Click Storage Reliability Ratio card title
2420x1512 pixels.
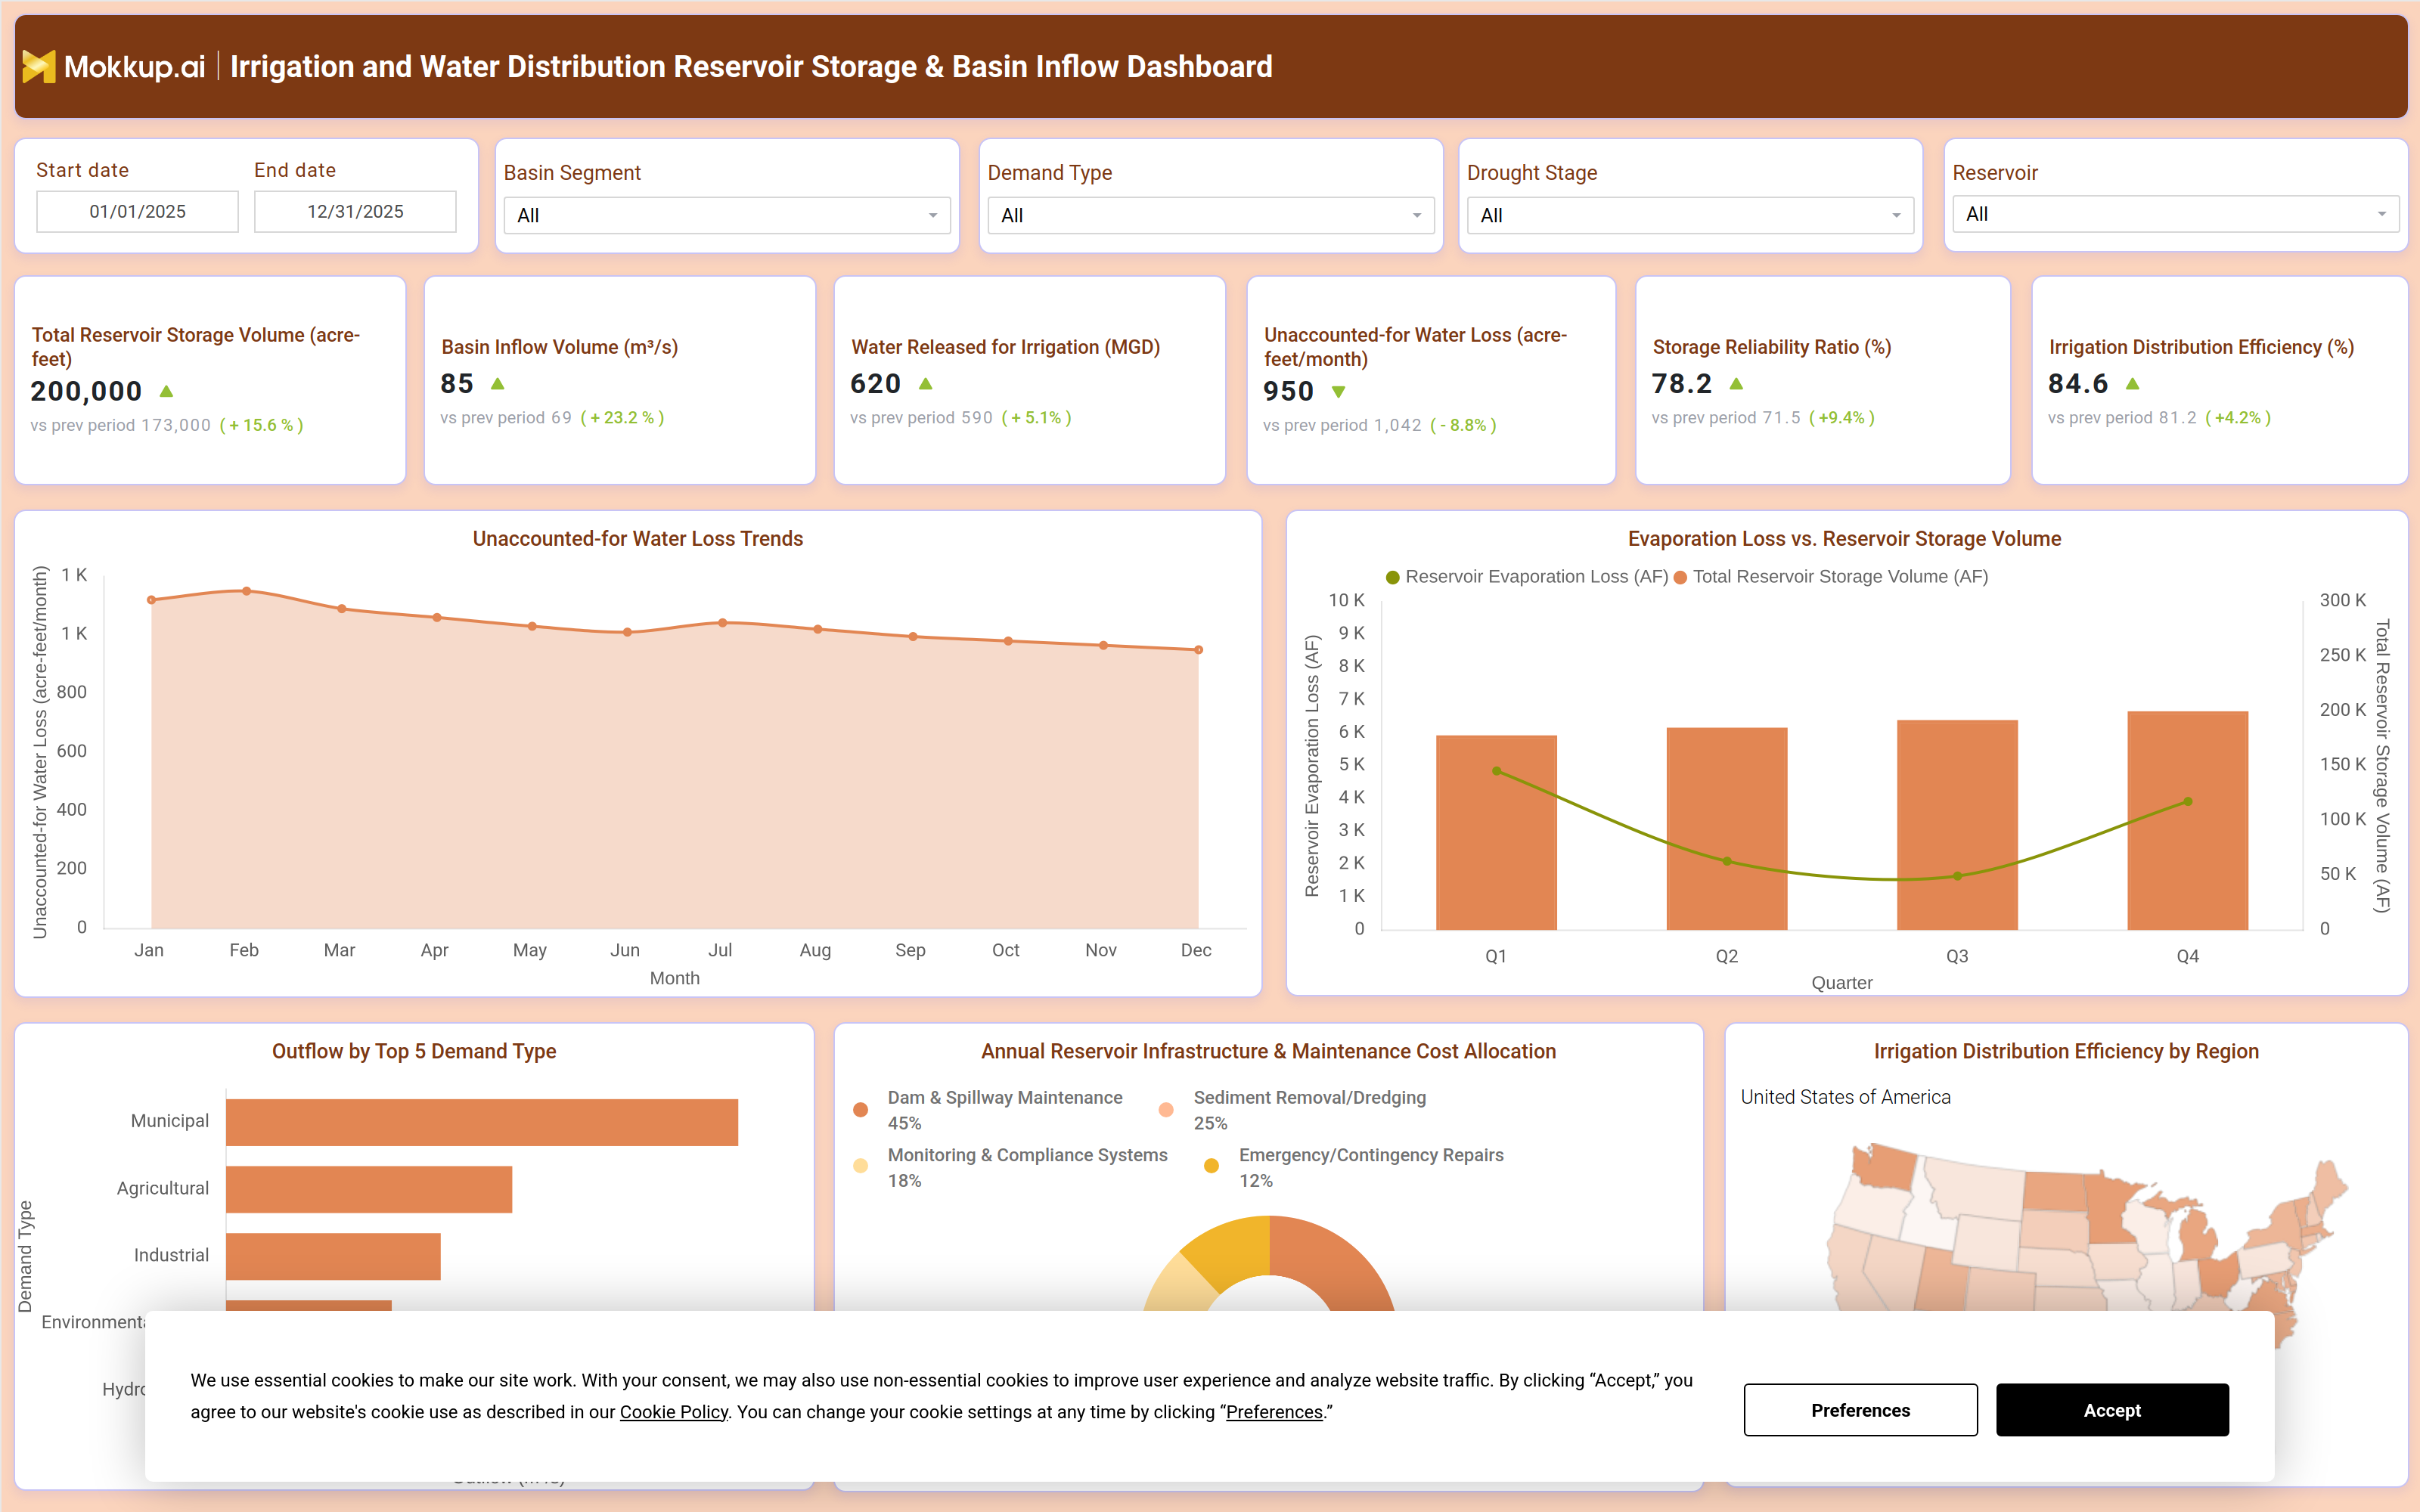pyautogui.click(x=1771, y=347)
